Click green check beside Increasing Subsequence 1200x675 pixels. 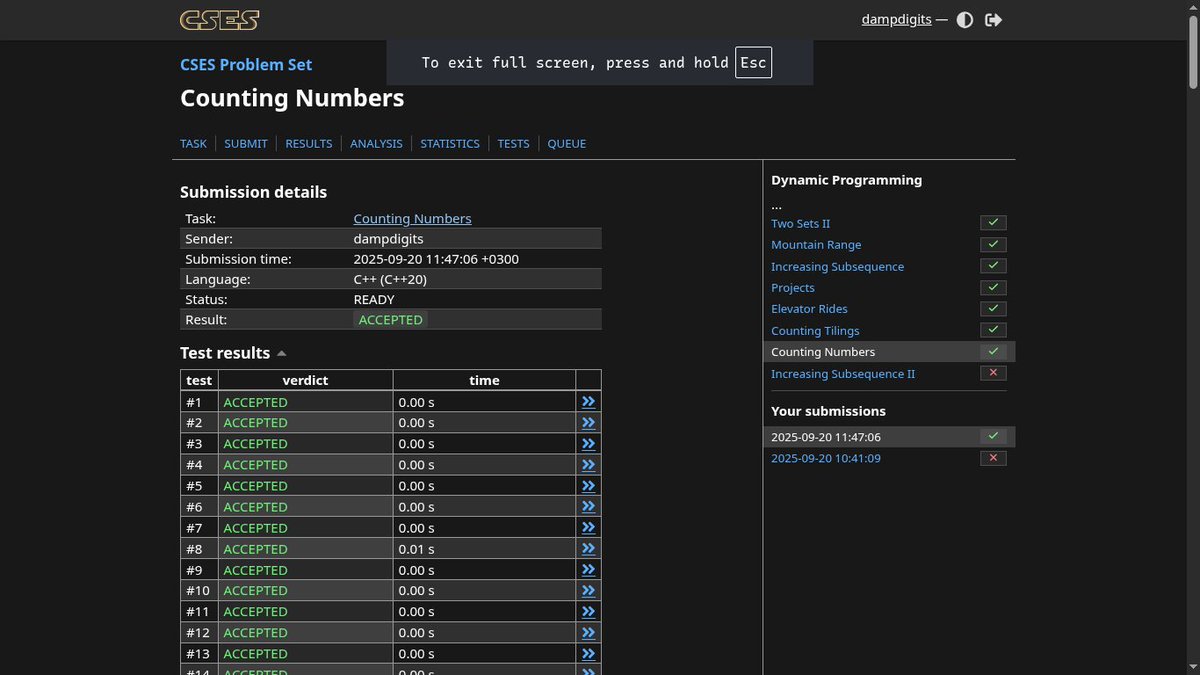pos(993,266)
